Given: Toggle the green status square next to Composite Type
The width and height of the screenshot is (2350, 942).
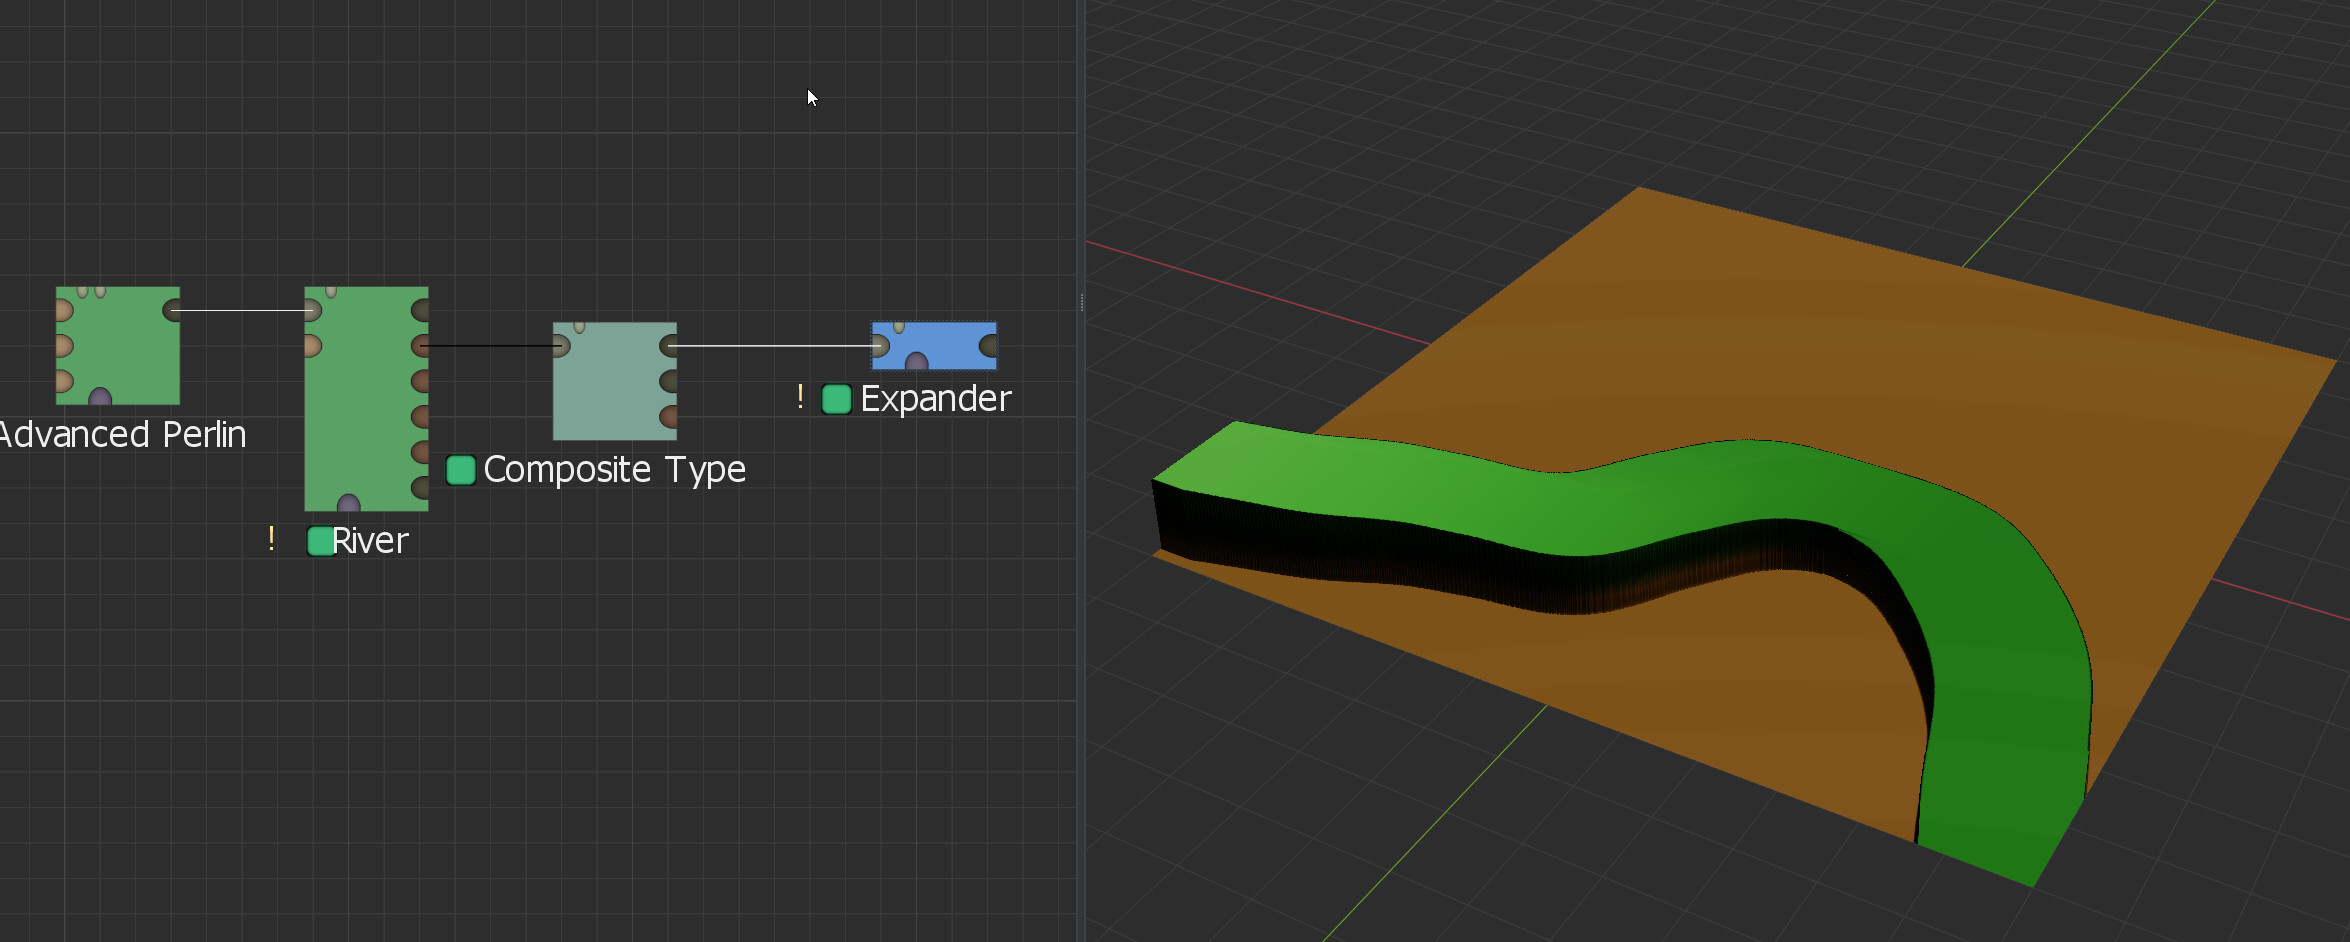Looking at the screenshot, I should pyautogui.click(x=460, y=470).
